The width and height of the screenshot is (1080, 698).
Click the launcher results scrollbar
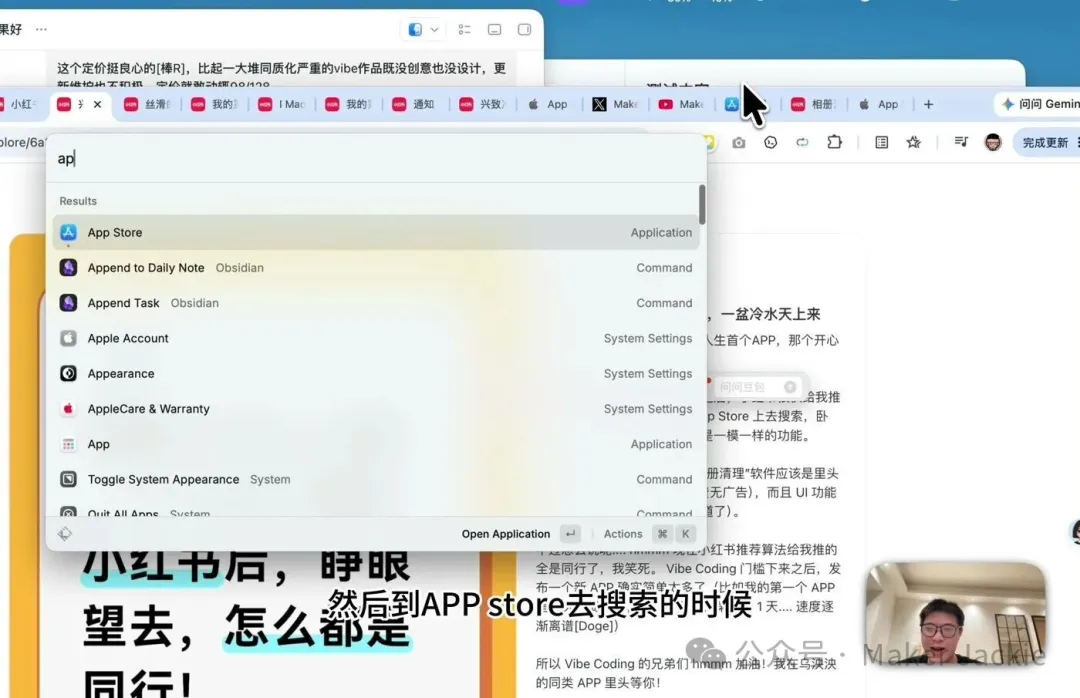[702, 205]
